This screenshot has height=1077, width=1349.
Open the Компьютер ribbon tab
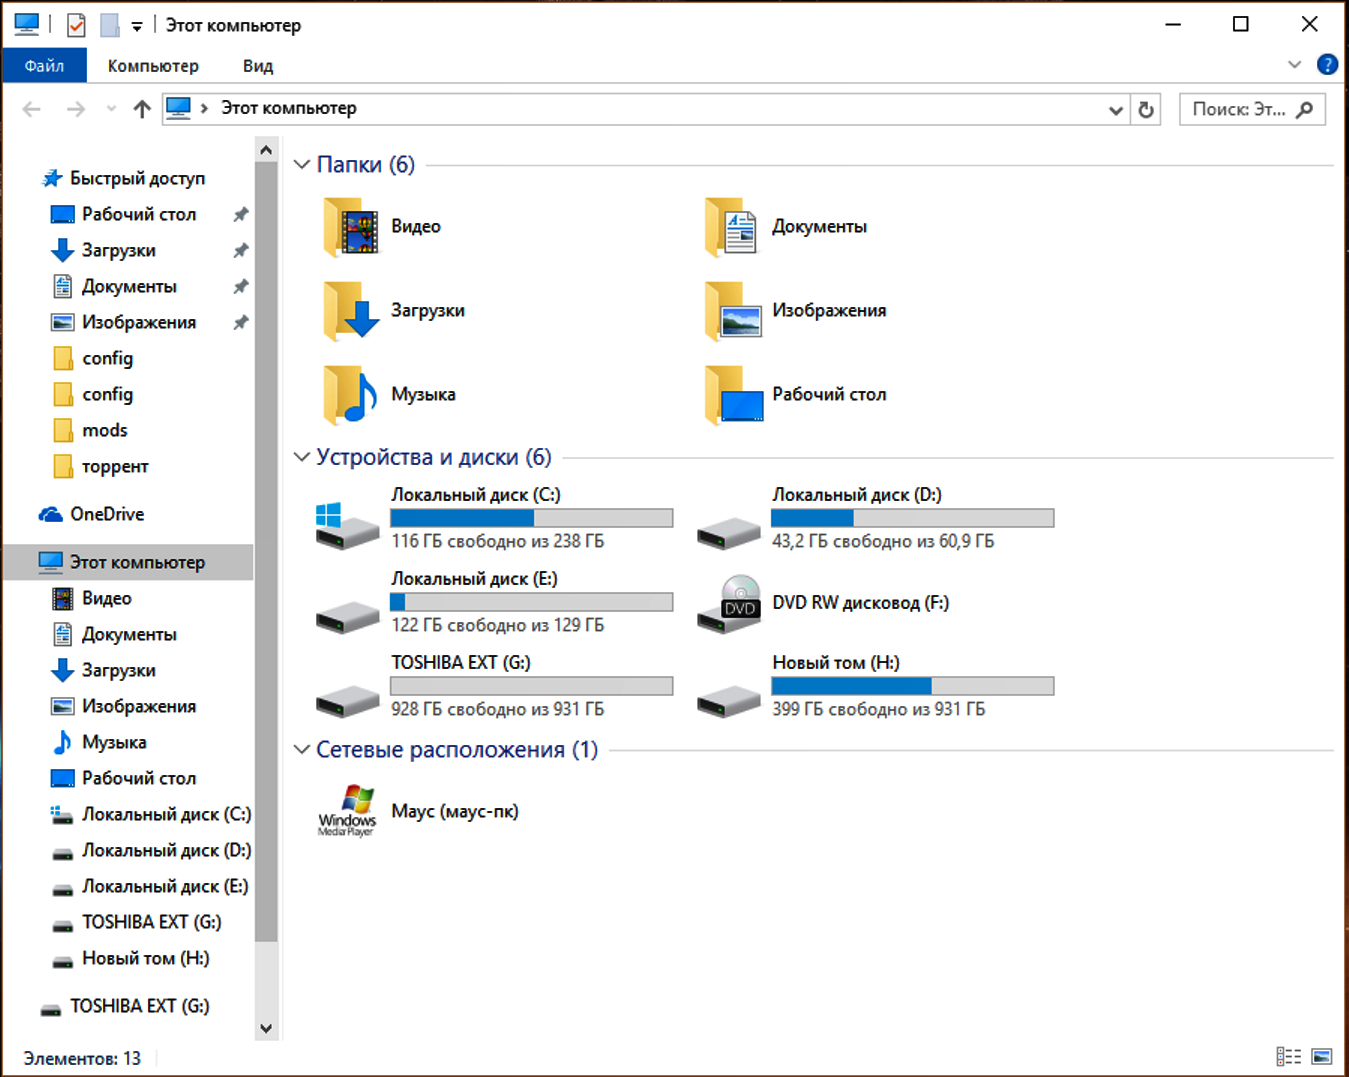click(x=153, y=65)
